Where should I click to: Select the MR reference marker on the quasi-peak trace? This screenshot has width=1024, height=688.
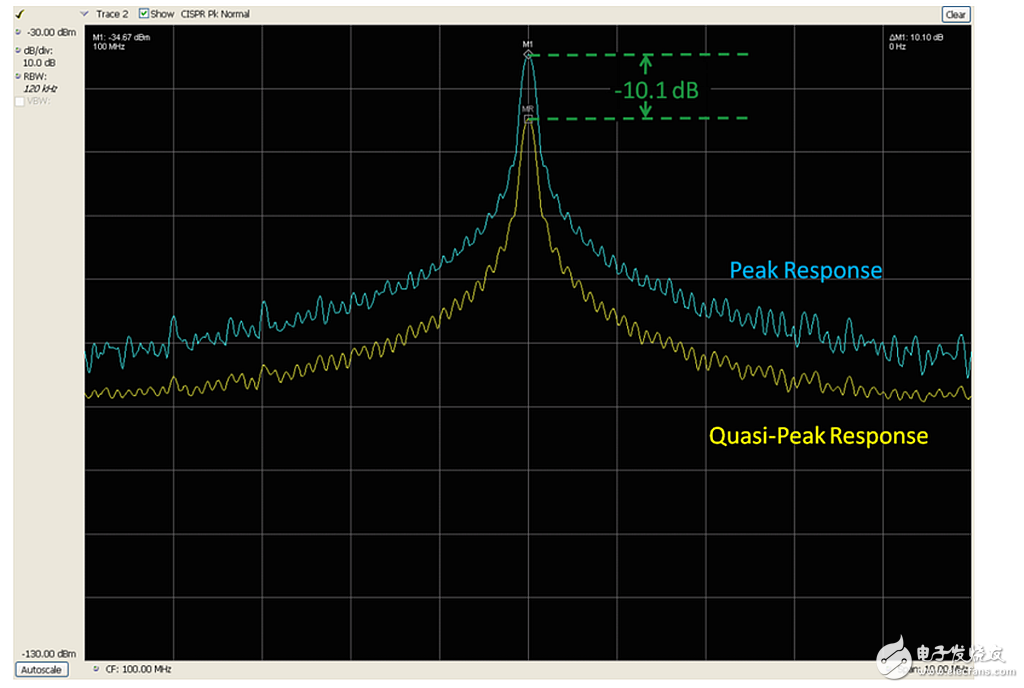528,118
